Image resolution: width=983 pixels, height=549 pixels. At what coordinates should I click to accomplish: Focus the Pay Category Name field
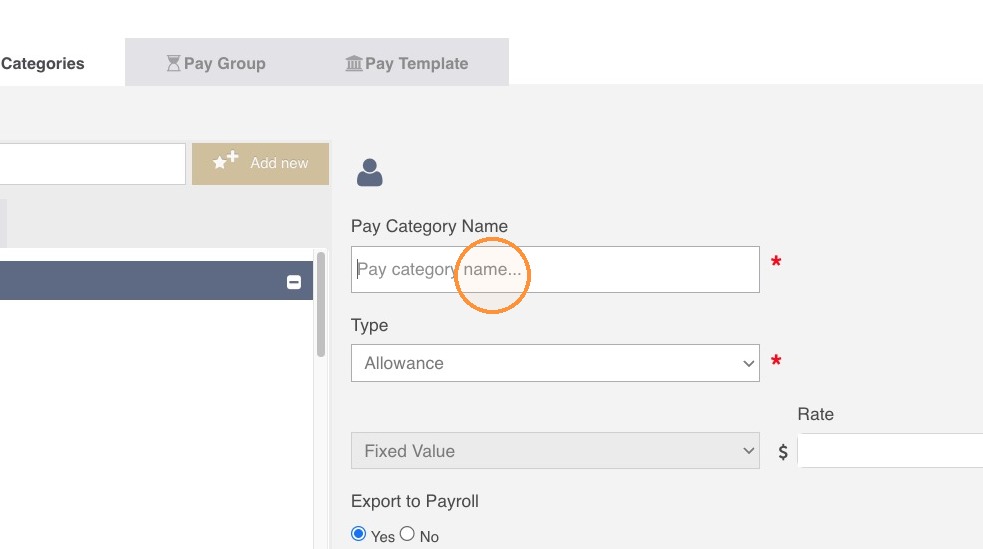coord(555,269)
